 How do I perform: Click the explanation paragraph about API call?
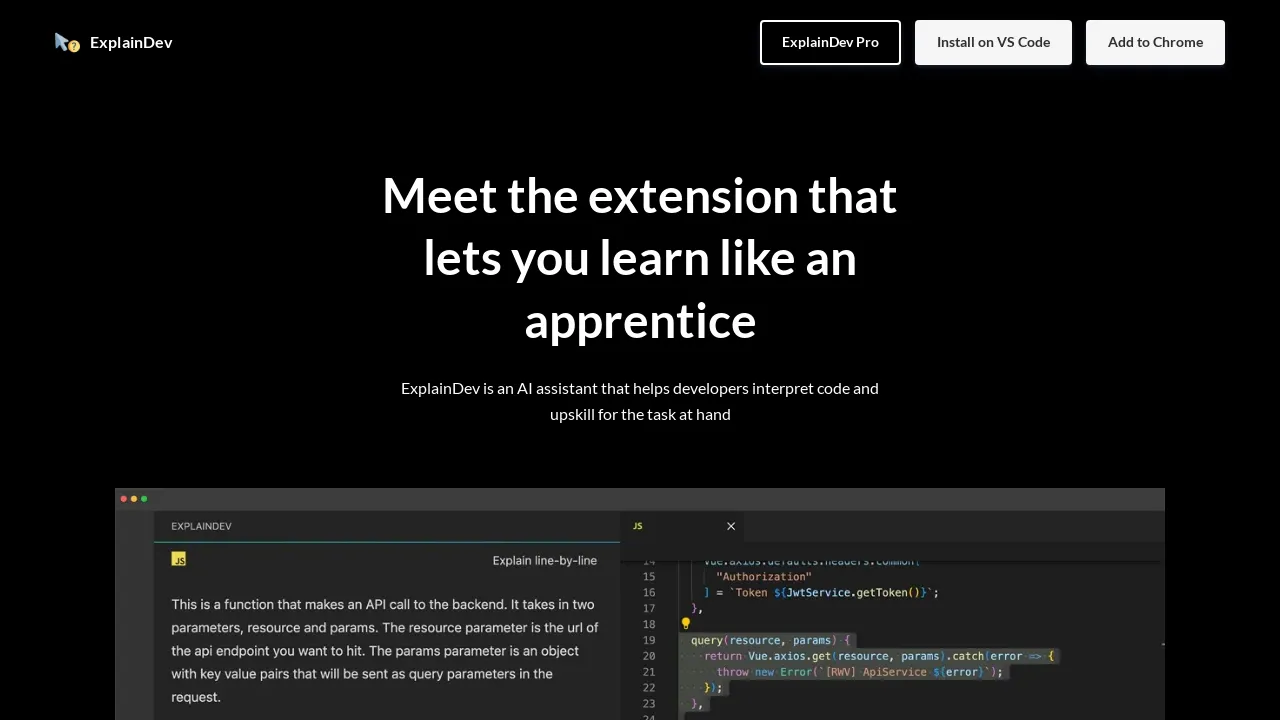(x=385, y=650)
